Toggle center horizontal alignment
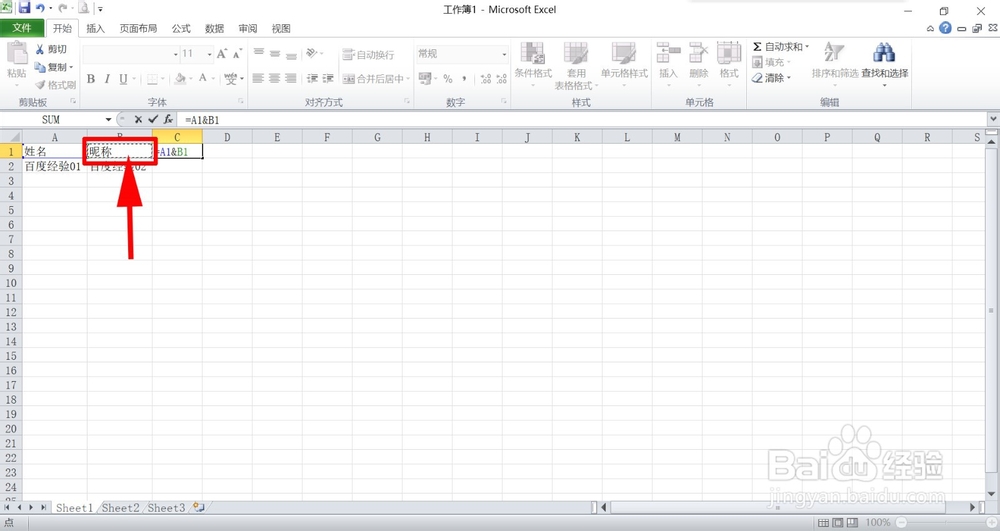 (274, 78)
